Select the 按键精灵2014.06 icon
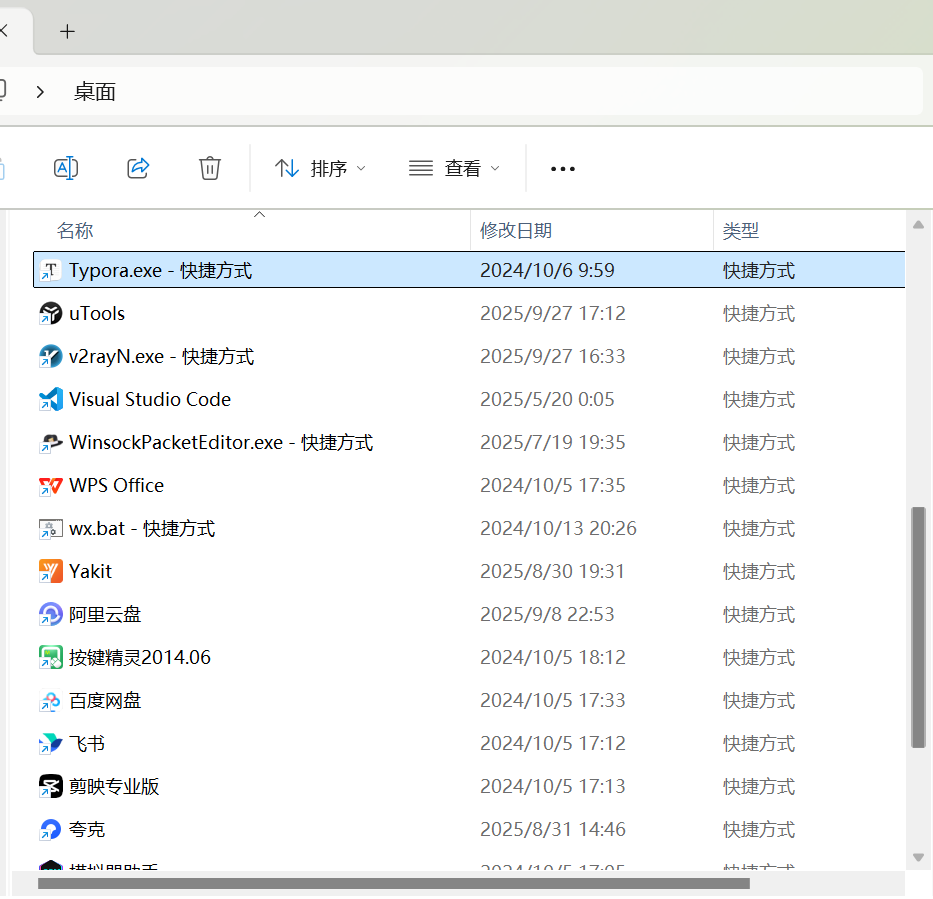 (51, 657)
